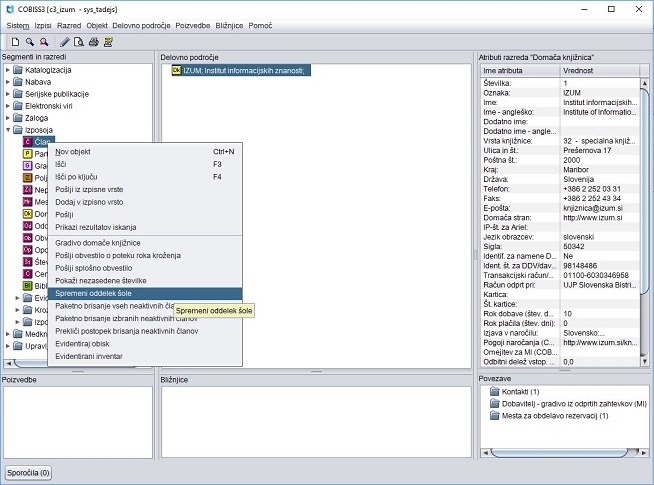
Task: Open the Razred menu
Action: pyautogui.click(x=69, y=26)
